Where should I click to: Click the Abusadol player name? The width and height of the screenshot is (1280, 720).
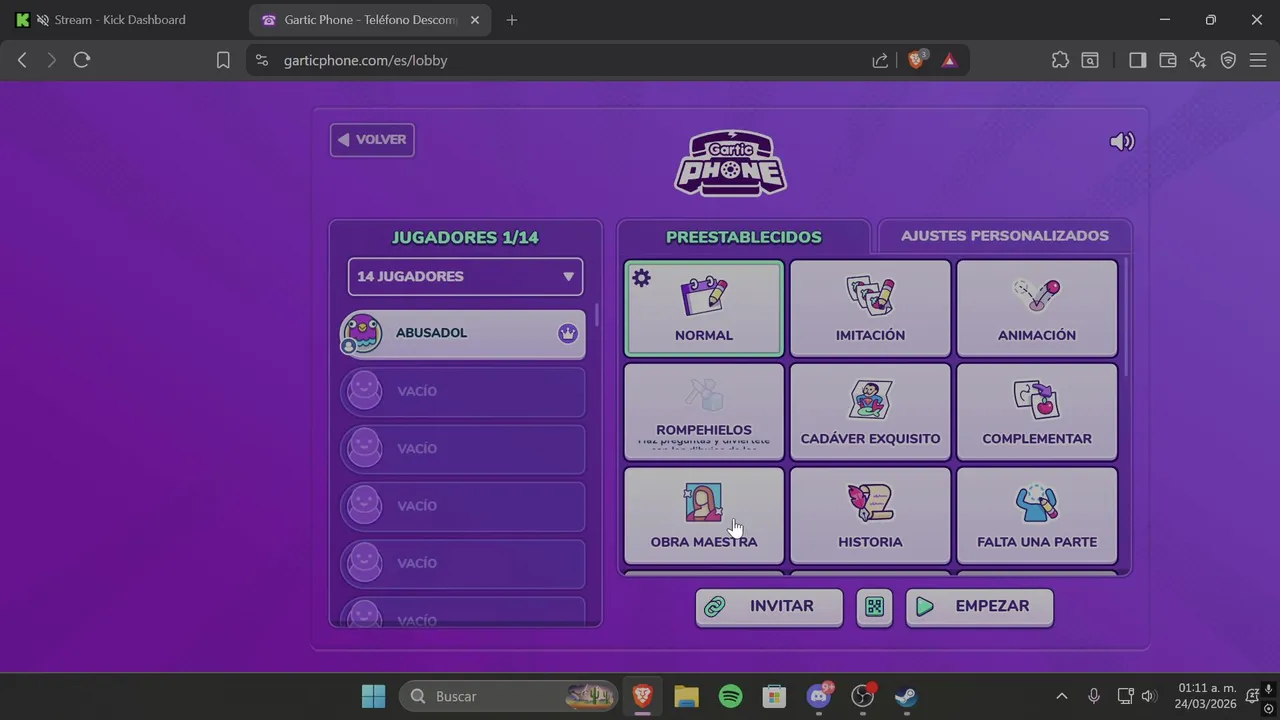click(x=431, y=333)
